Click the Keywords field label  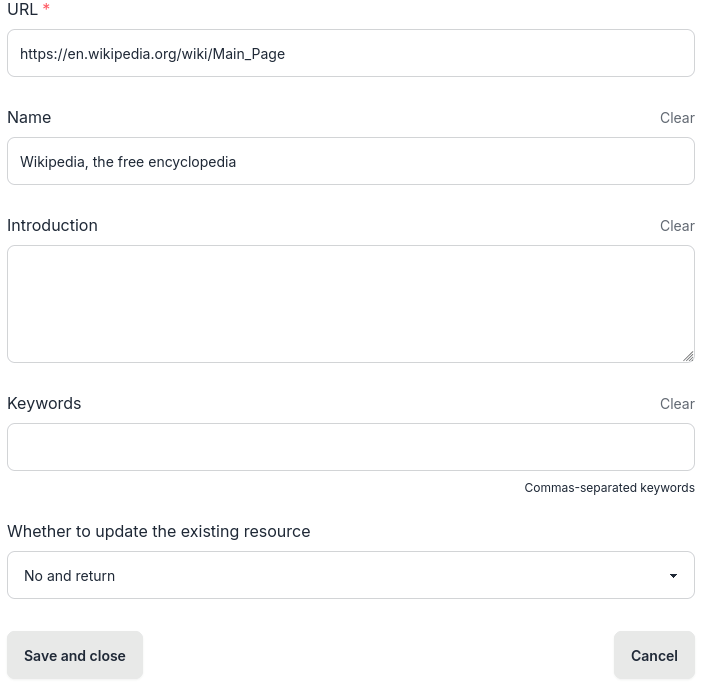44,404
